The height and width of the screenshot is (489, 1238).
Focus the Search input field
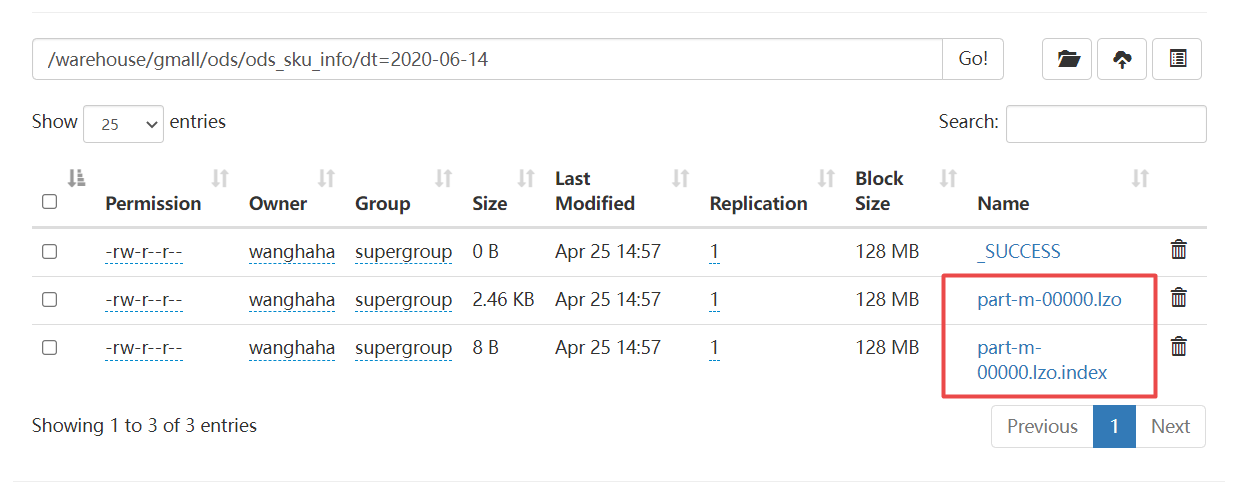(1106, 124)
